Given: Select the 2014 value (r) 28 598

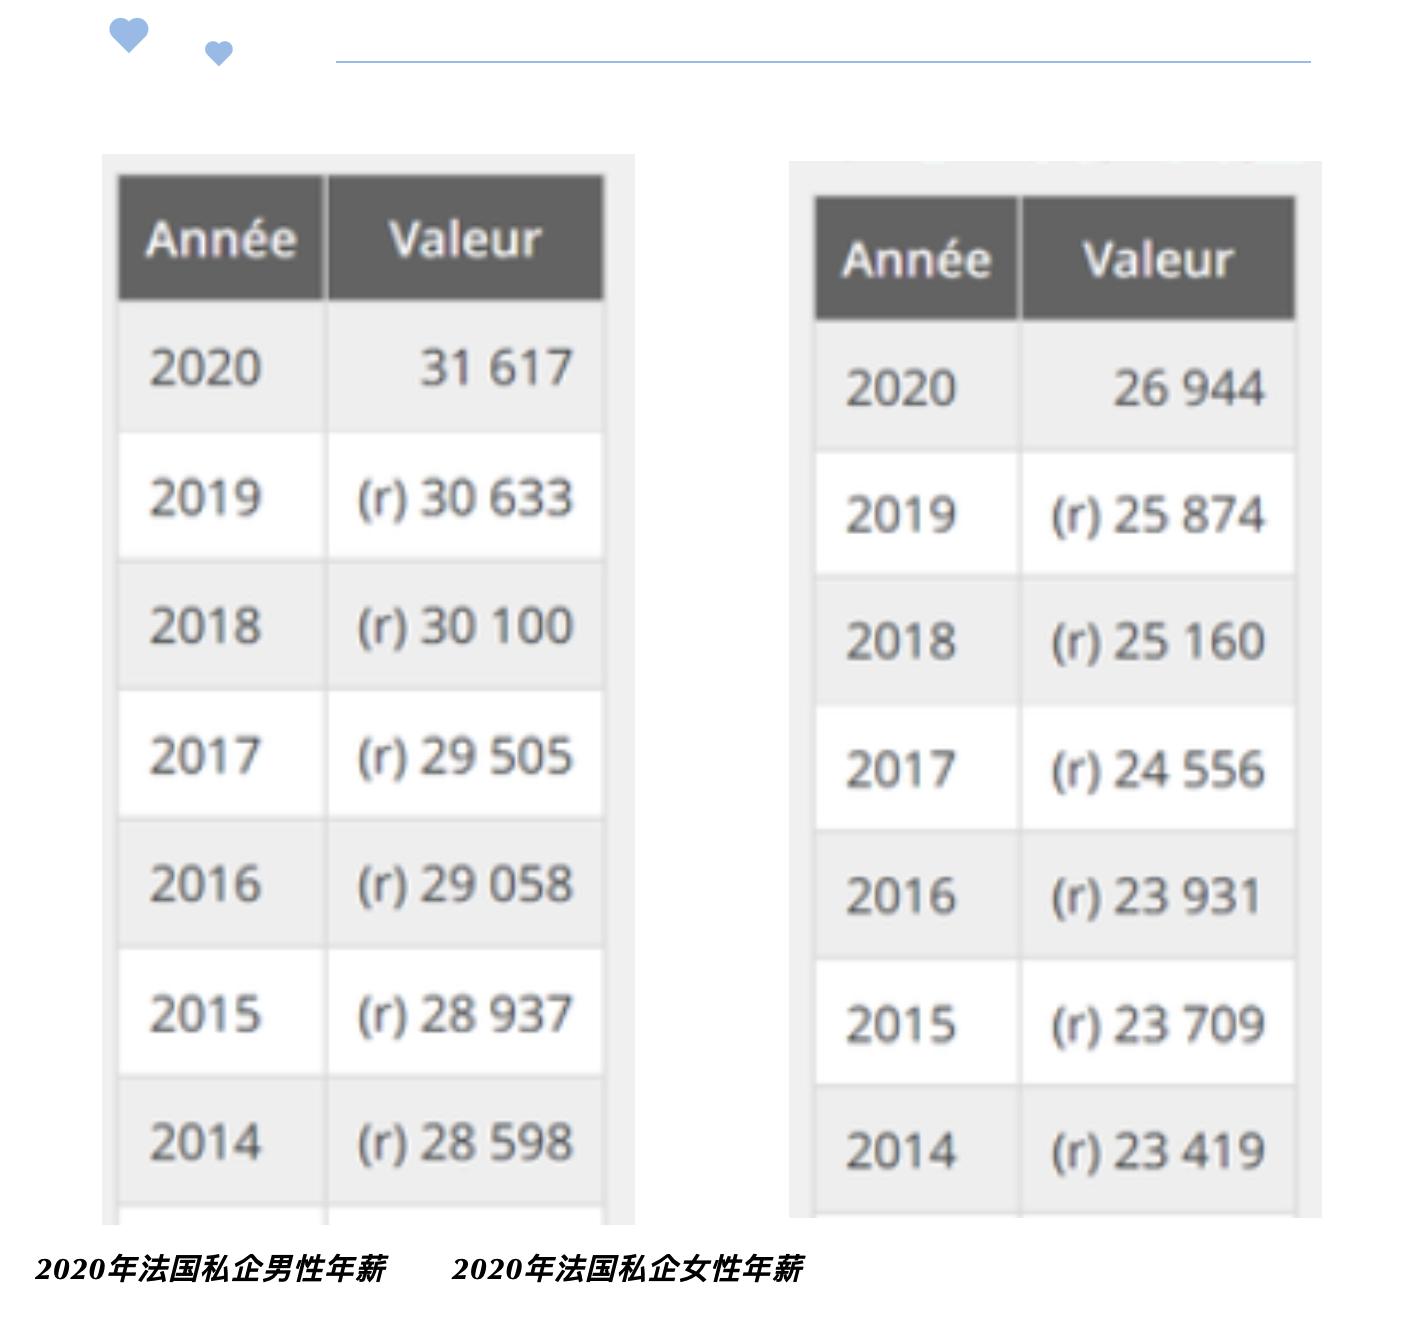Looking at the screenshot, I should click(x=465, y=1140).
